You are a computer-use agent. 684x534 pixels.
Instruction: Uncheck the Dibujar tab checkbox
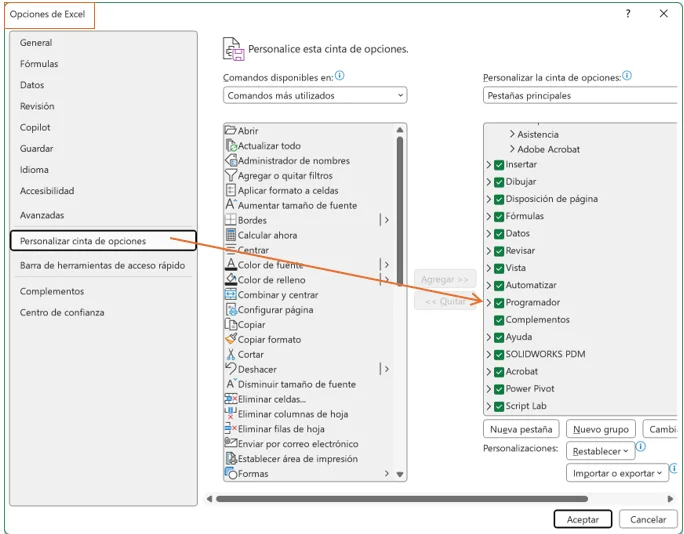[x=499, y=182]
